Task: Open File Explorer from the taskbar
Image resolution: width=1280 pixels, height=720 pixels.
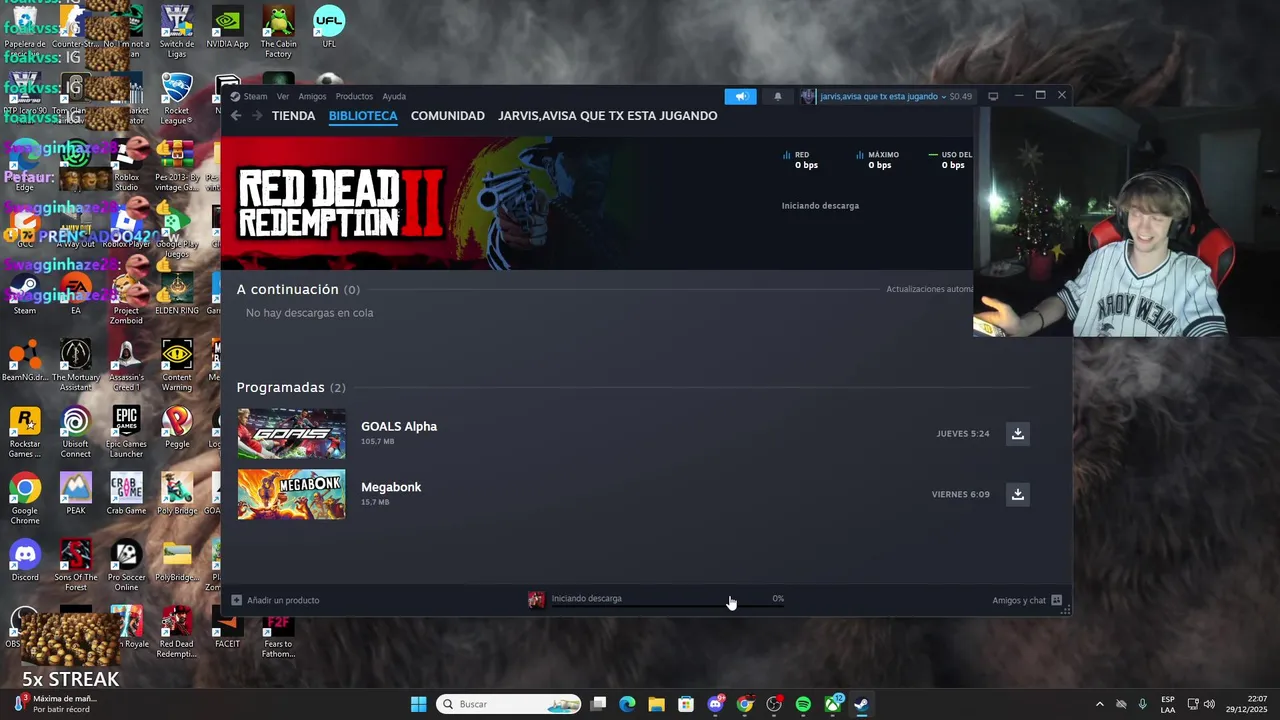Action: [x=656, y=704]
